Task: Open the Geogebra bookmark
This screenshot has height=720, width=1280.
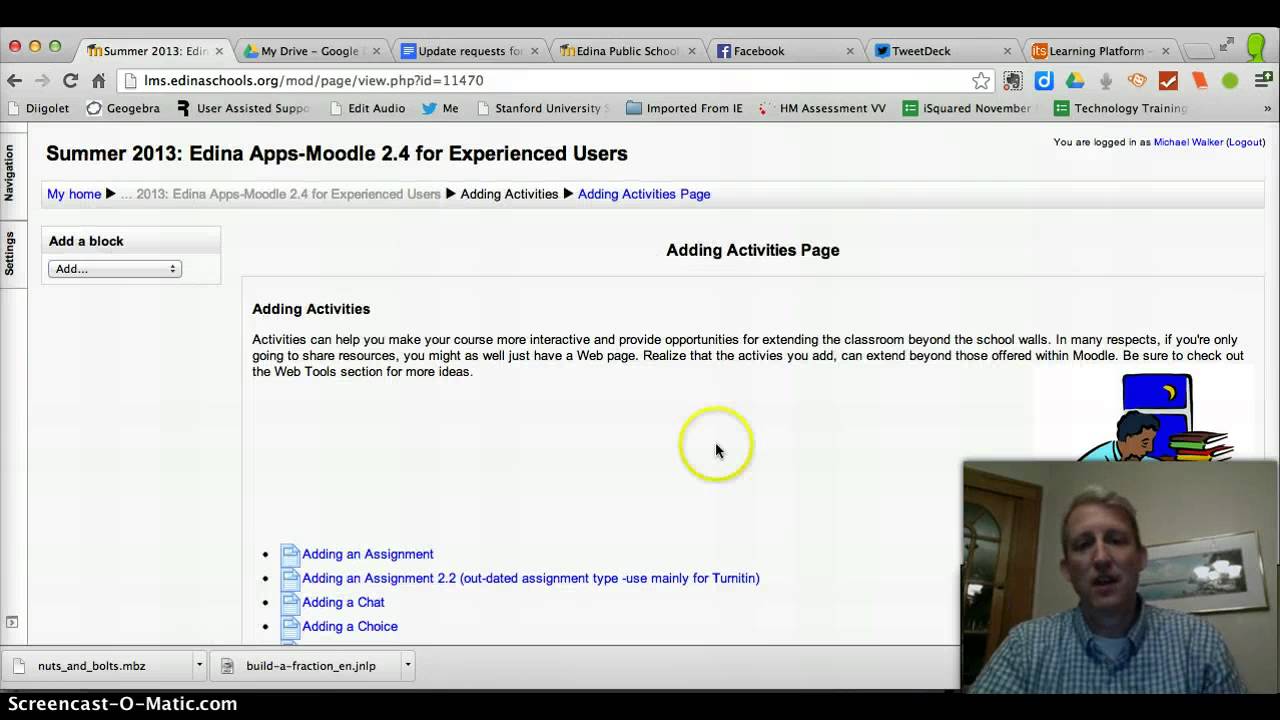Action: [x=123, y=108]
